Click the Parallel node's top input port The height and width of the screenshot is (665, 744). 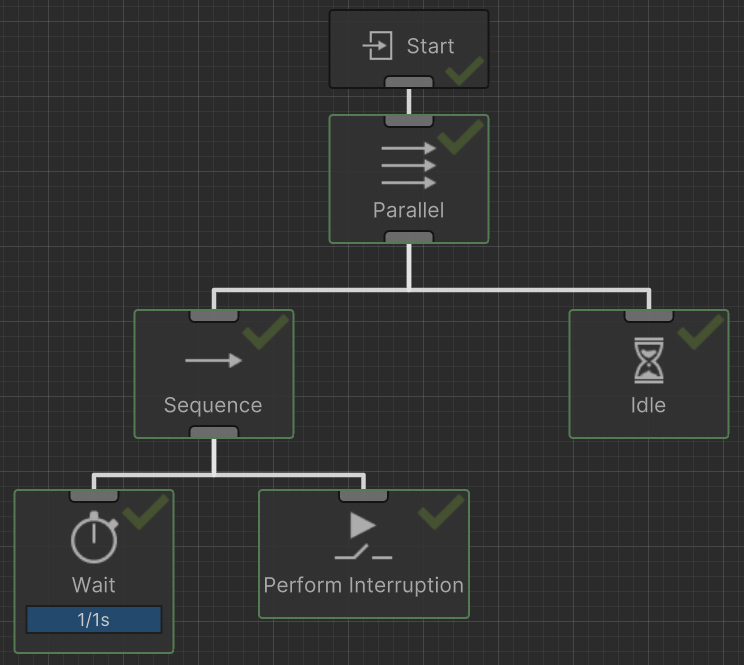[409, 120]
